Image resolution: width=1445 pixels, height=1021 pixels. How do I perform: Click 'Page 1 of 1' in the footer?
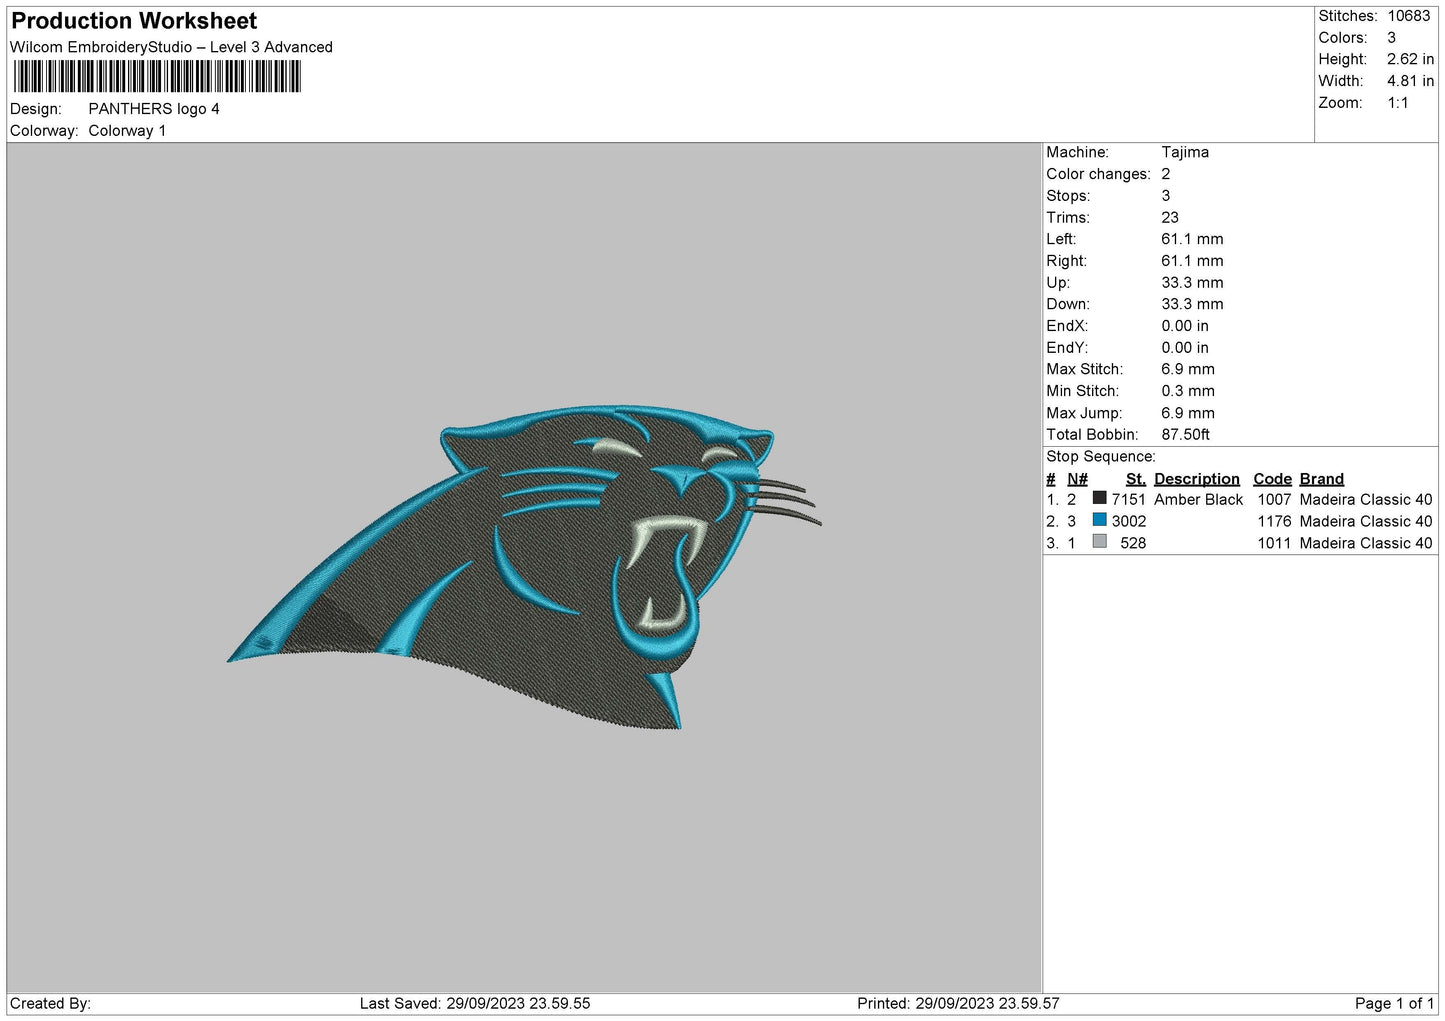pyautogui.click(x=1394, y=1003)
